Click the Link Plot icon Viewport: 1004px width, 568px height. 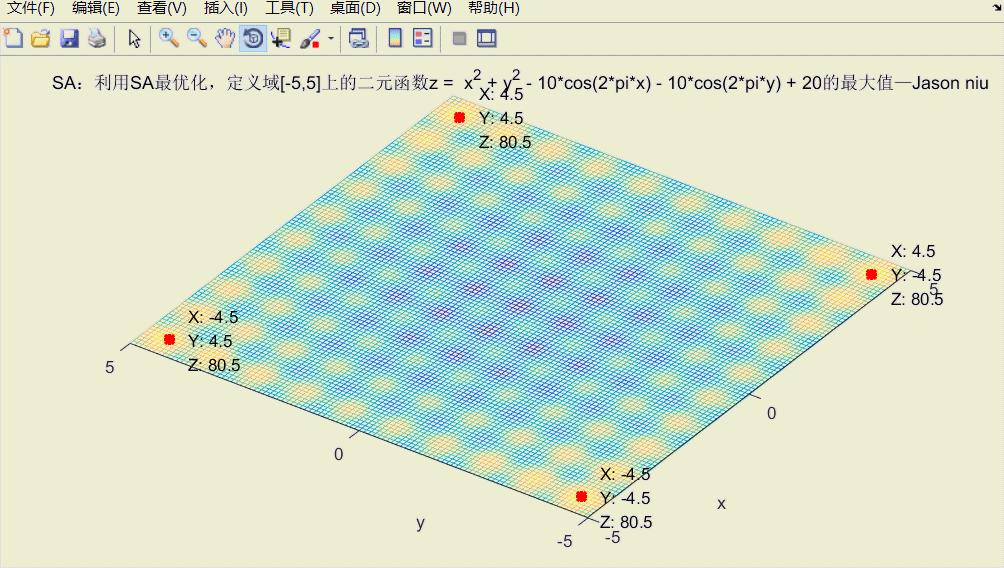359,38
